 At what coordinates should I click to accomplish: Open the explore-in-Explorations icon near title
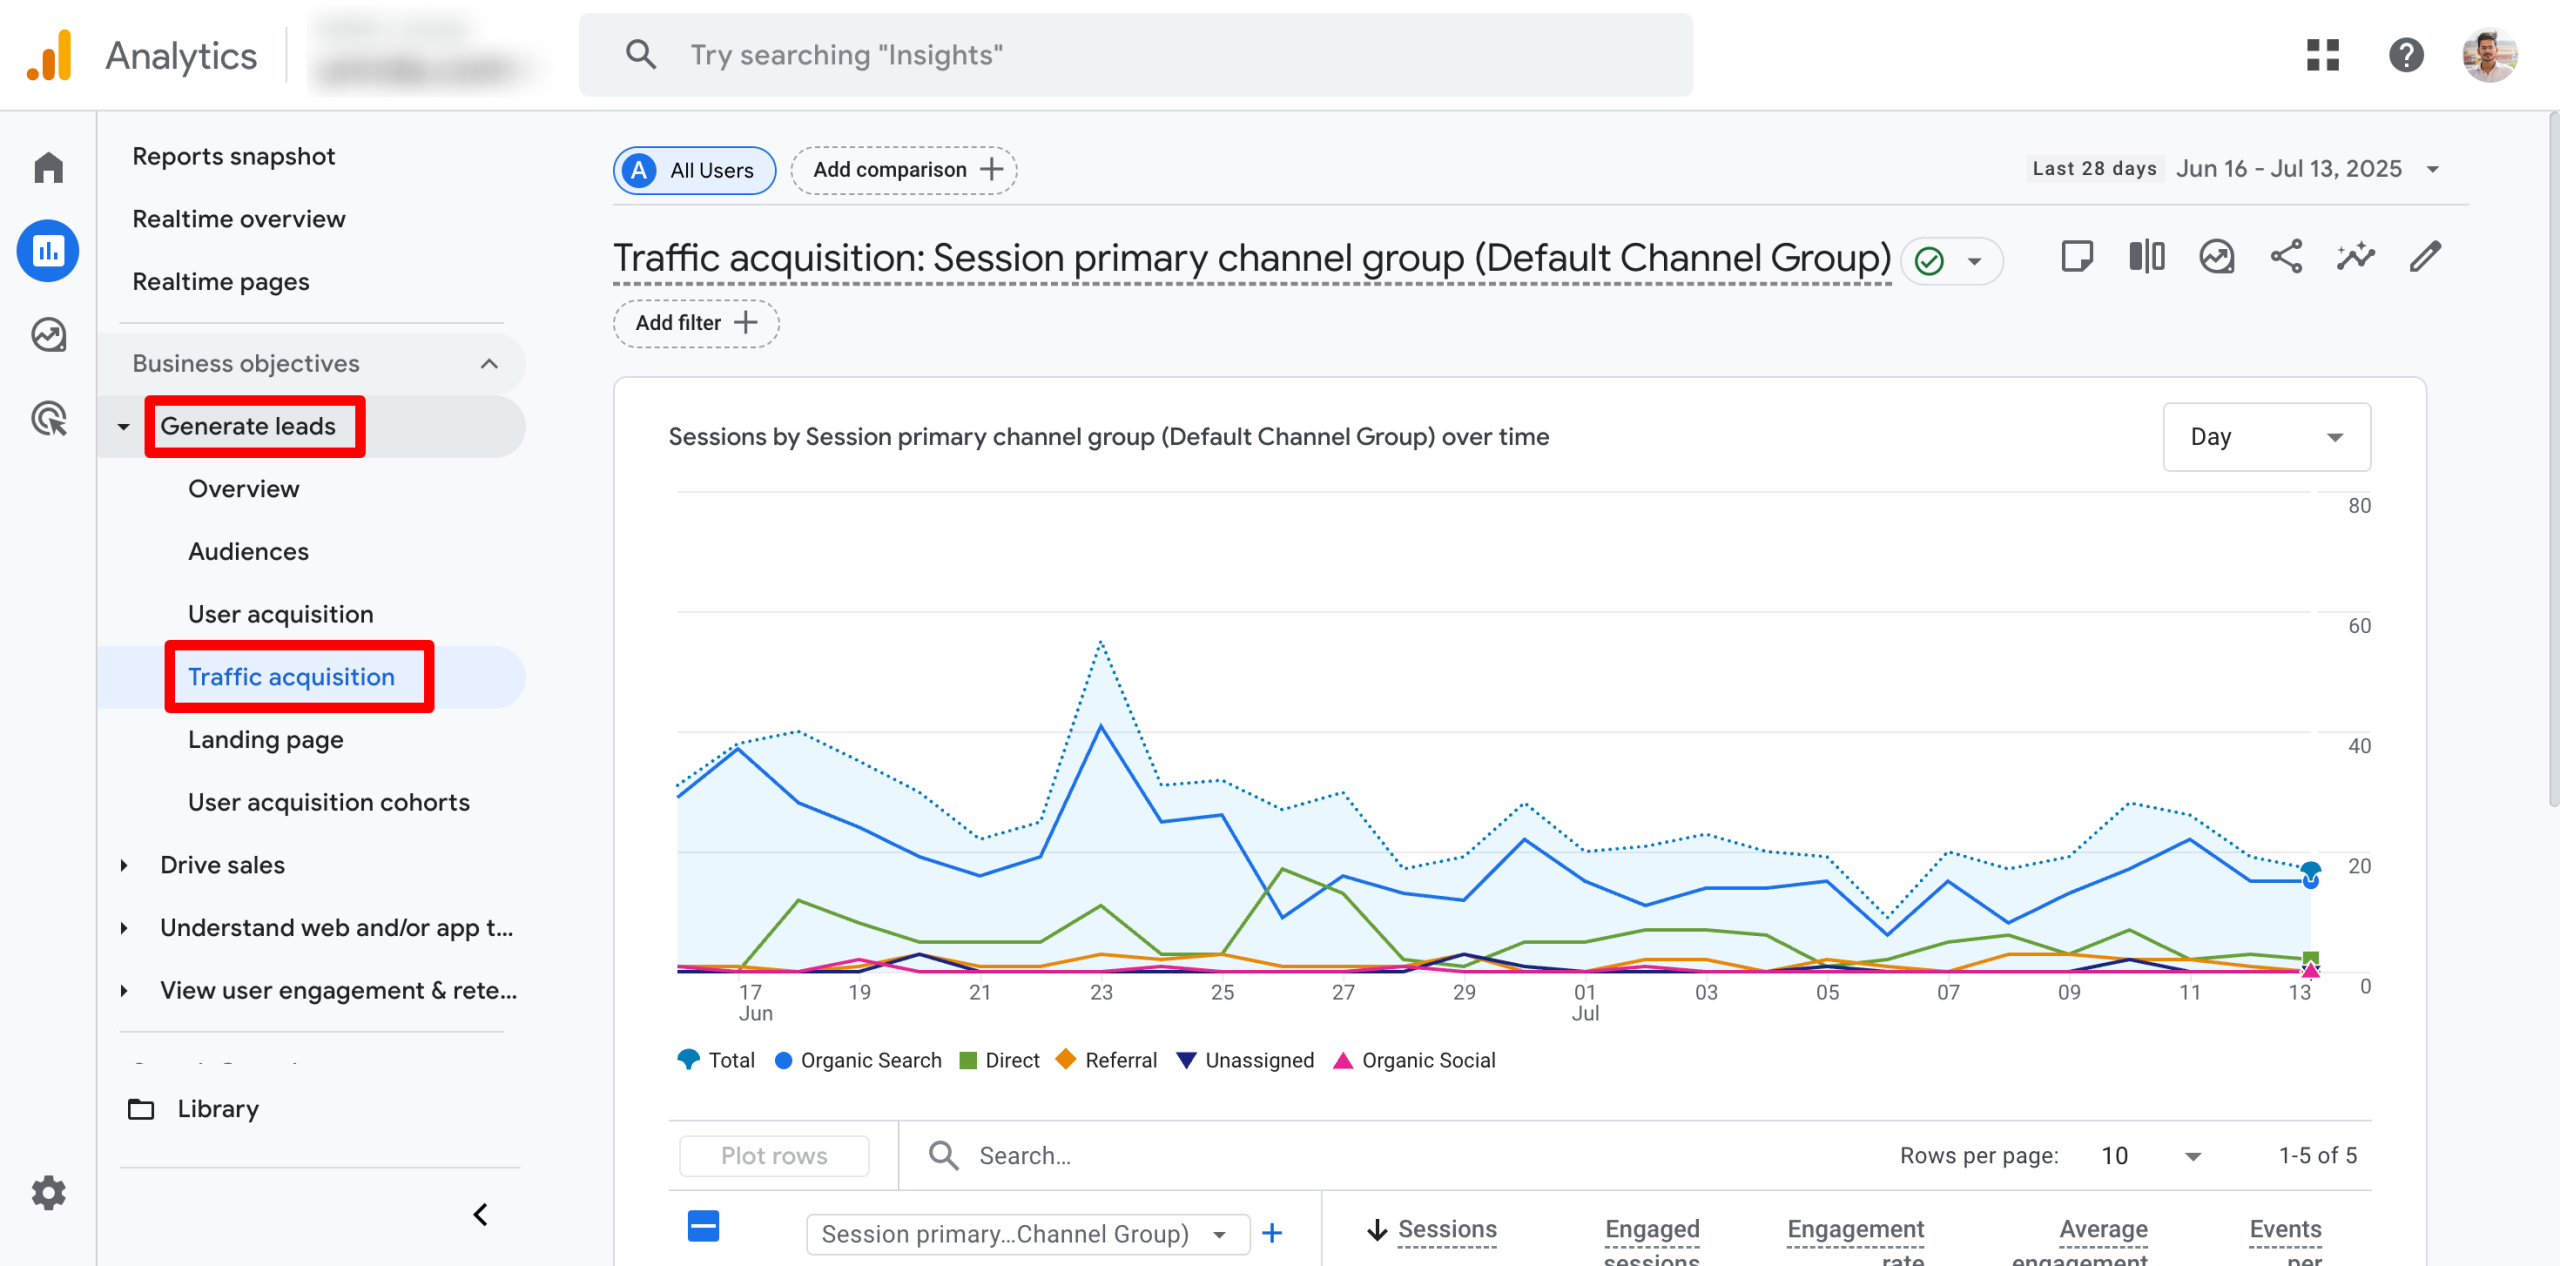point(2216,257)
